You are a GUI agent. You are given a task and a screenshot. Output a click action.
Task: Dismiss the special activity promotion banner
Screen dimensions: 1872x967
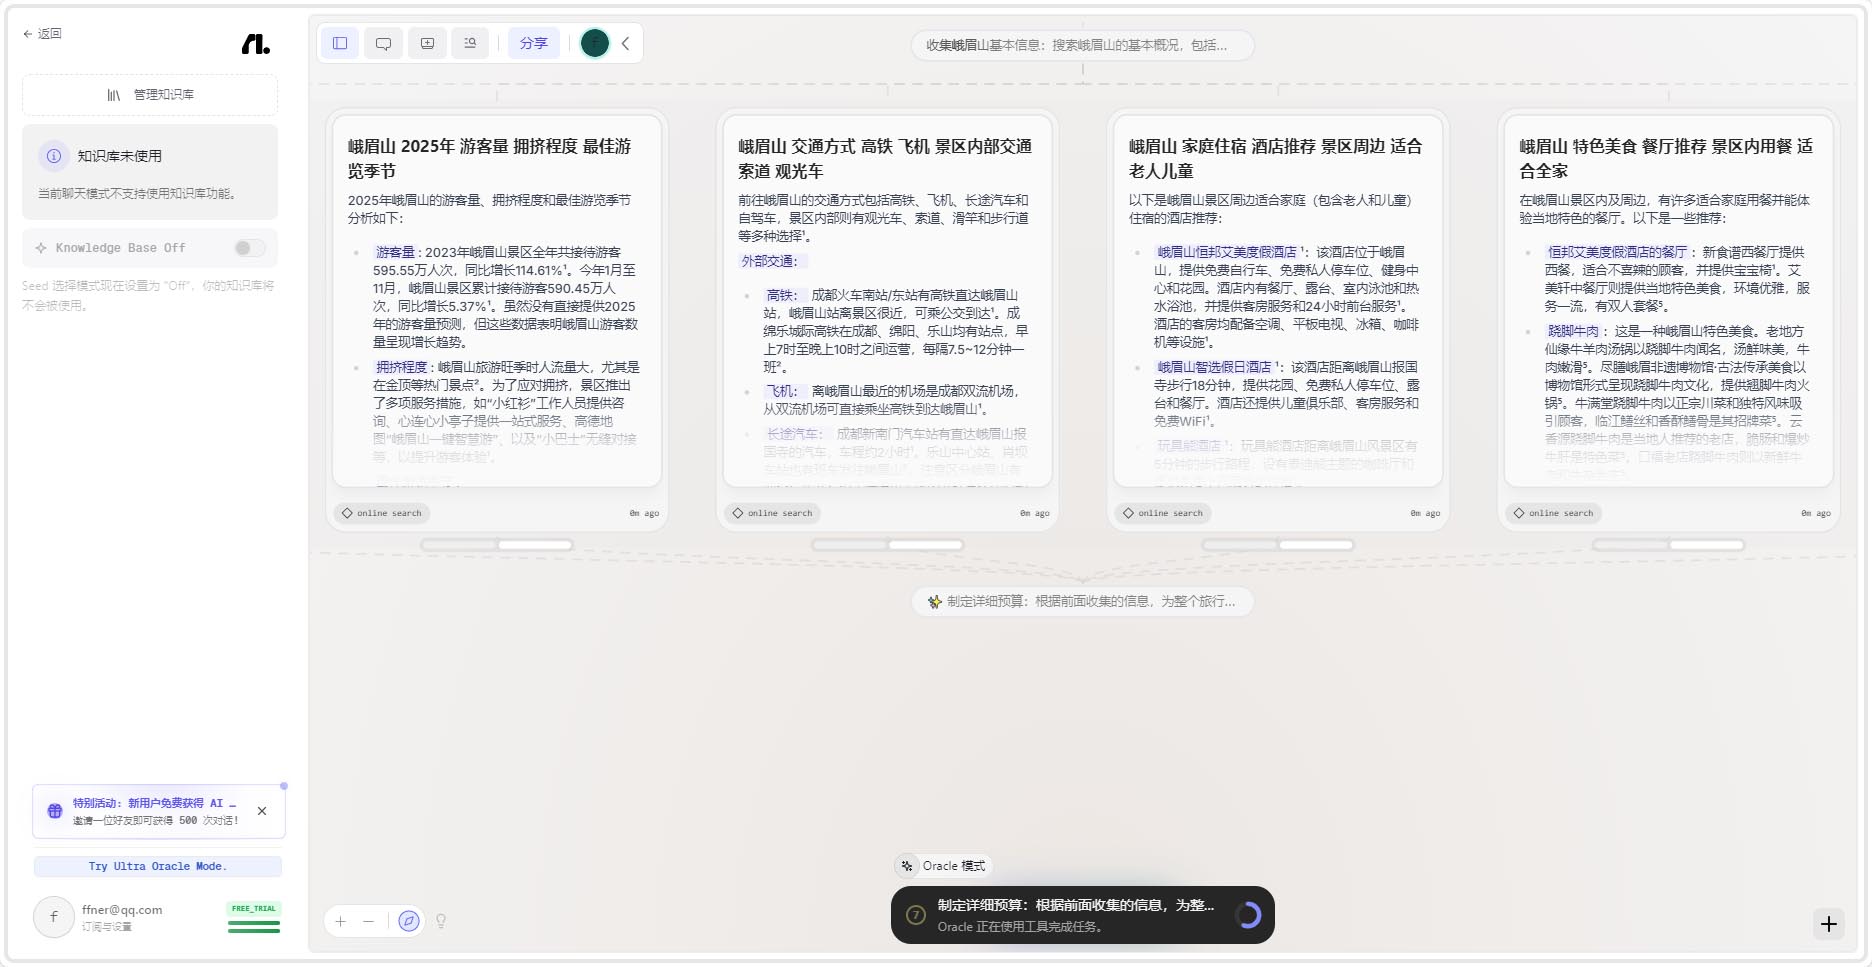262,811
